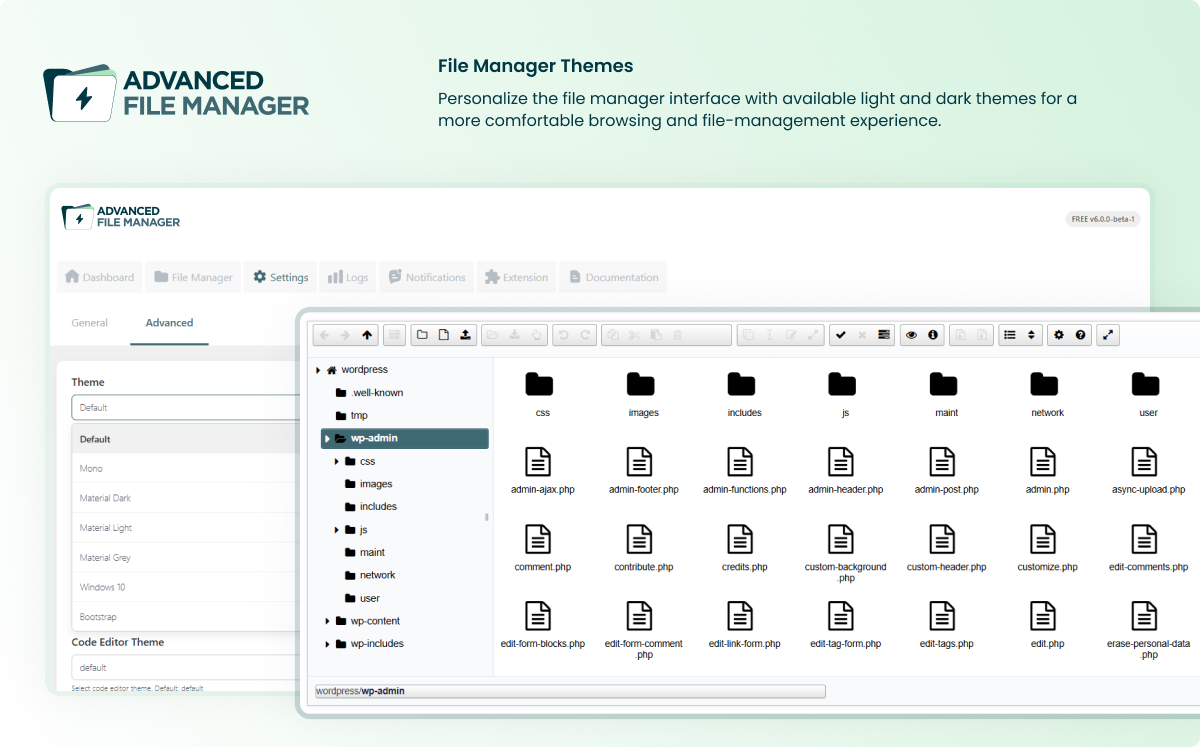Screen dimensions: 1200x747
Task: Switch to list view via toolbar
Action: coord(1010,335)
